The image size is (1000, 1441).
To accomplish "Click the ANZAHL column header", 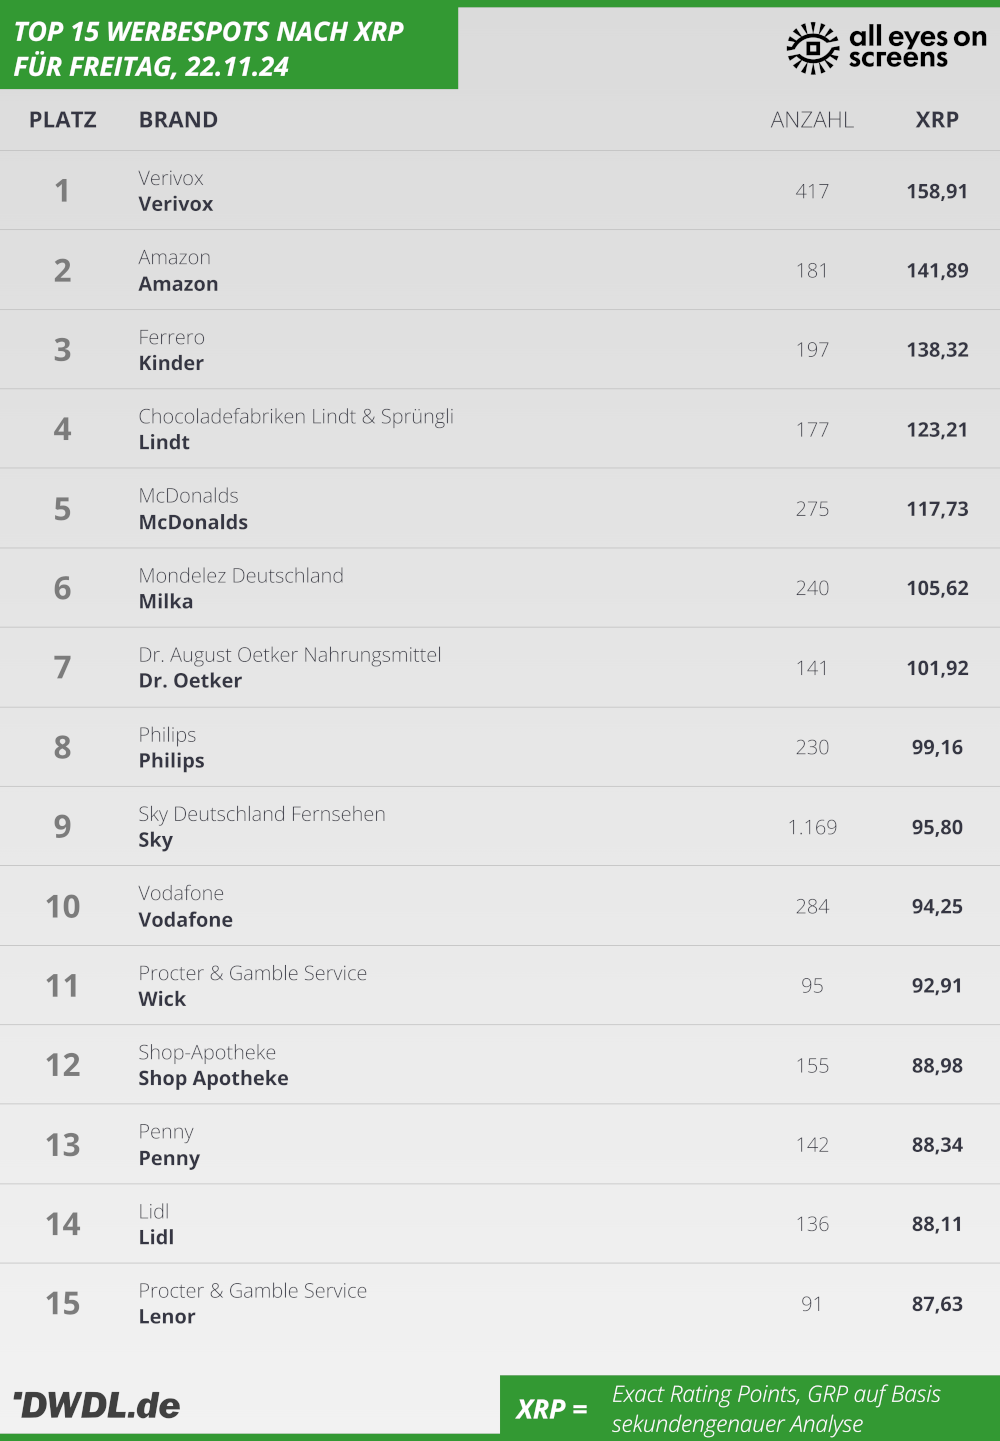I will click(x=812, y=120).
